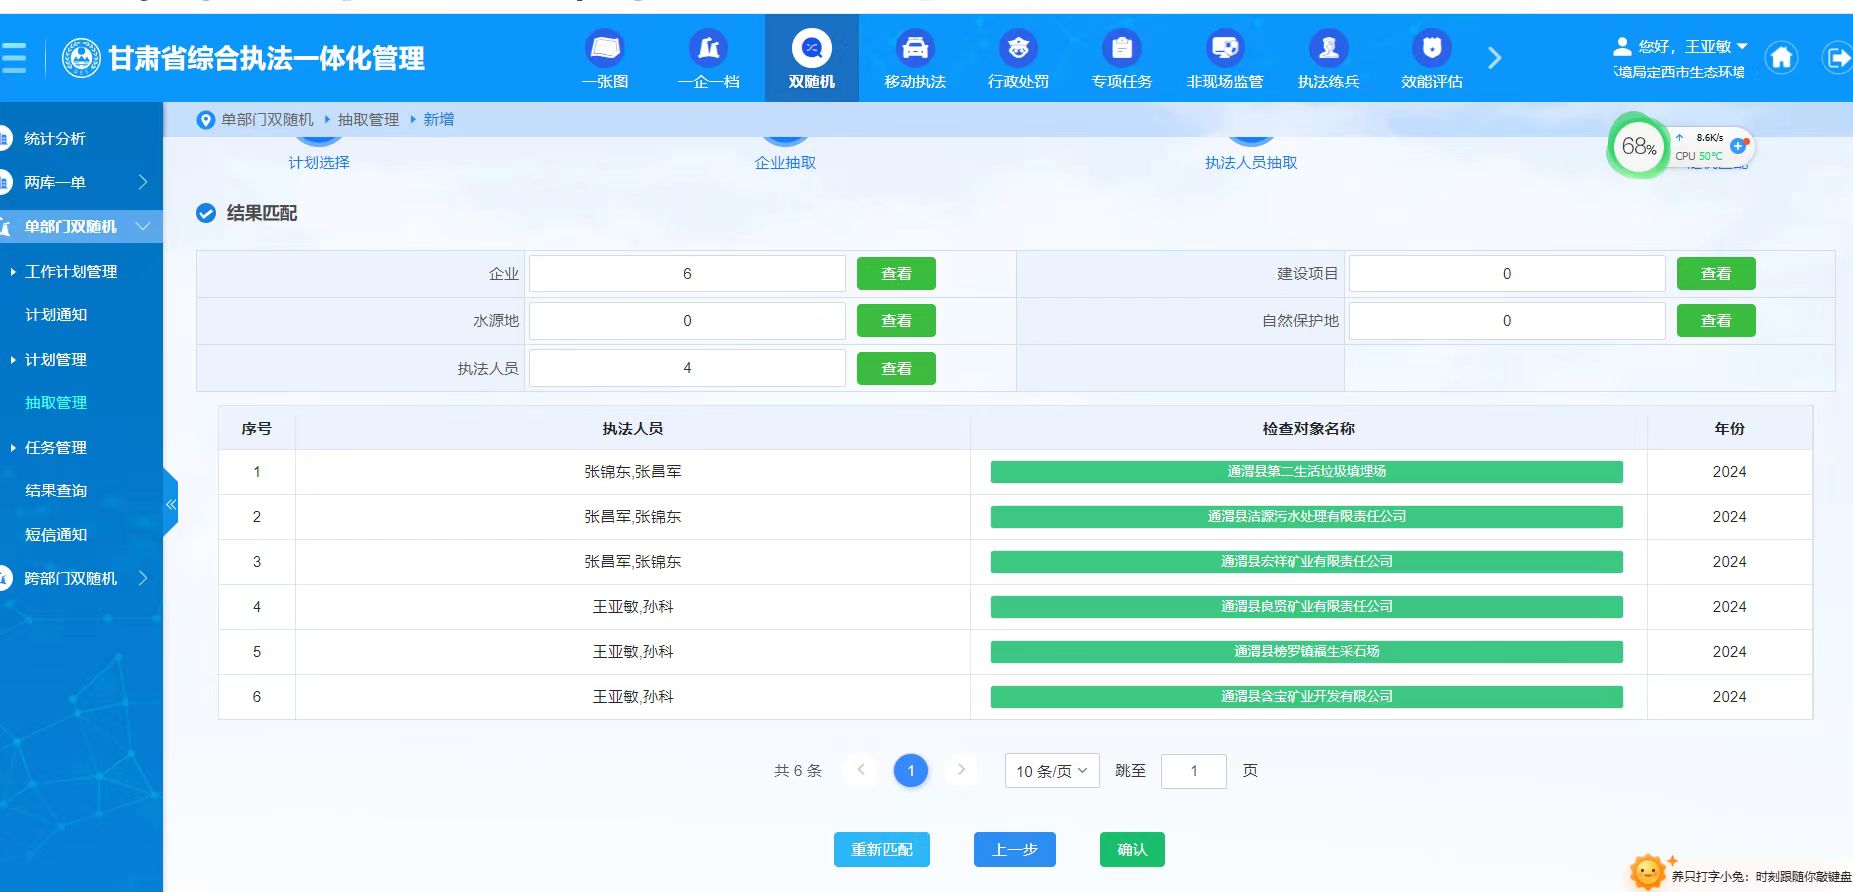
Task: Click the 移动执法 mobile enforcement icon
Action: 914,49
